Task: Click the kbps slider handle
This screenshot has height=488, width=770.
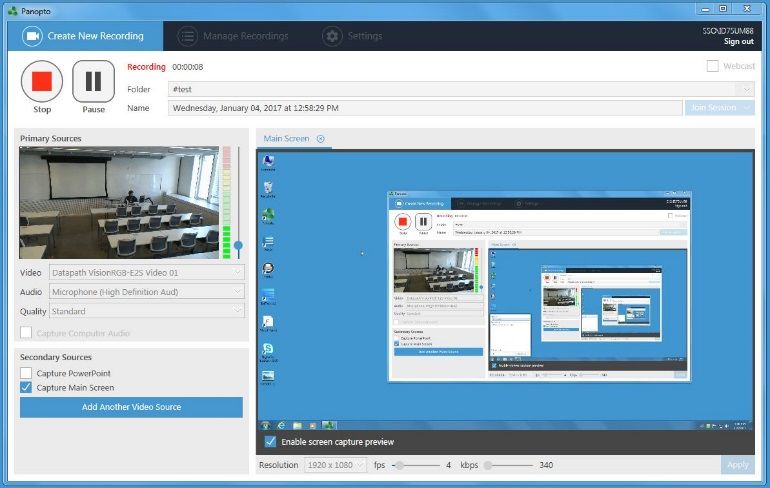Action: tap(488, 465)
